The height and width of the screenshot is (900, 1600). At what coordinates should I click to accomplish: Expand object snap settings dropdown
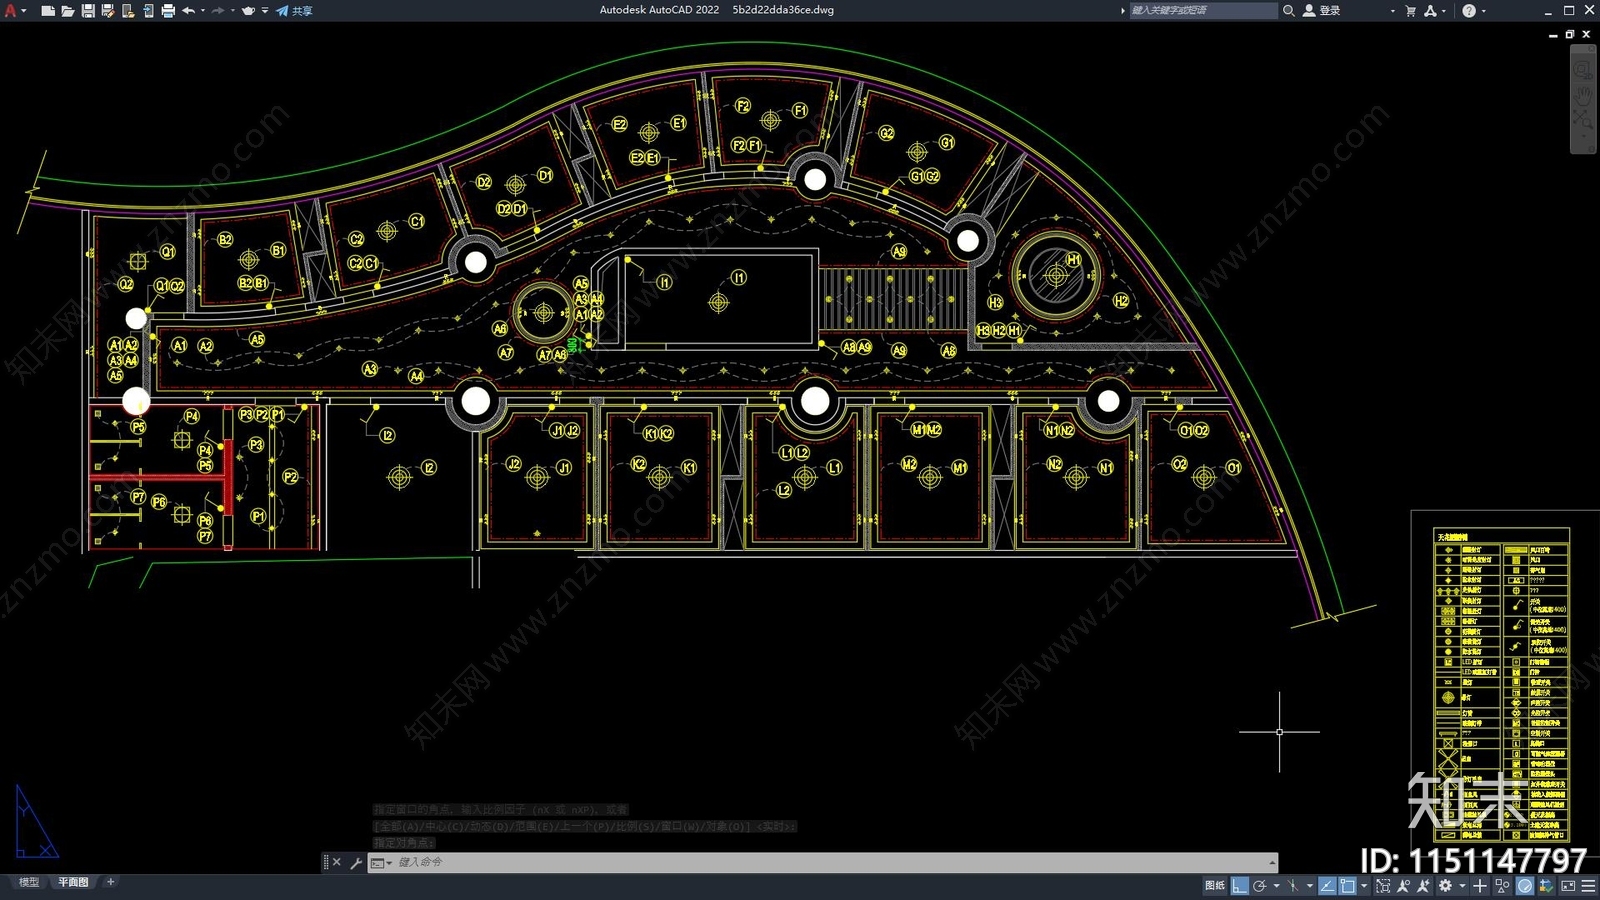point(1364,886)
